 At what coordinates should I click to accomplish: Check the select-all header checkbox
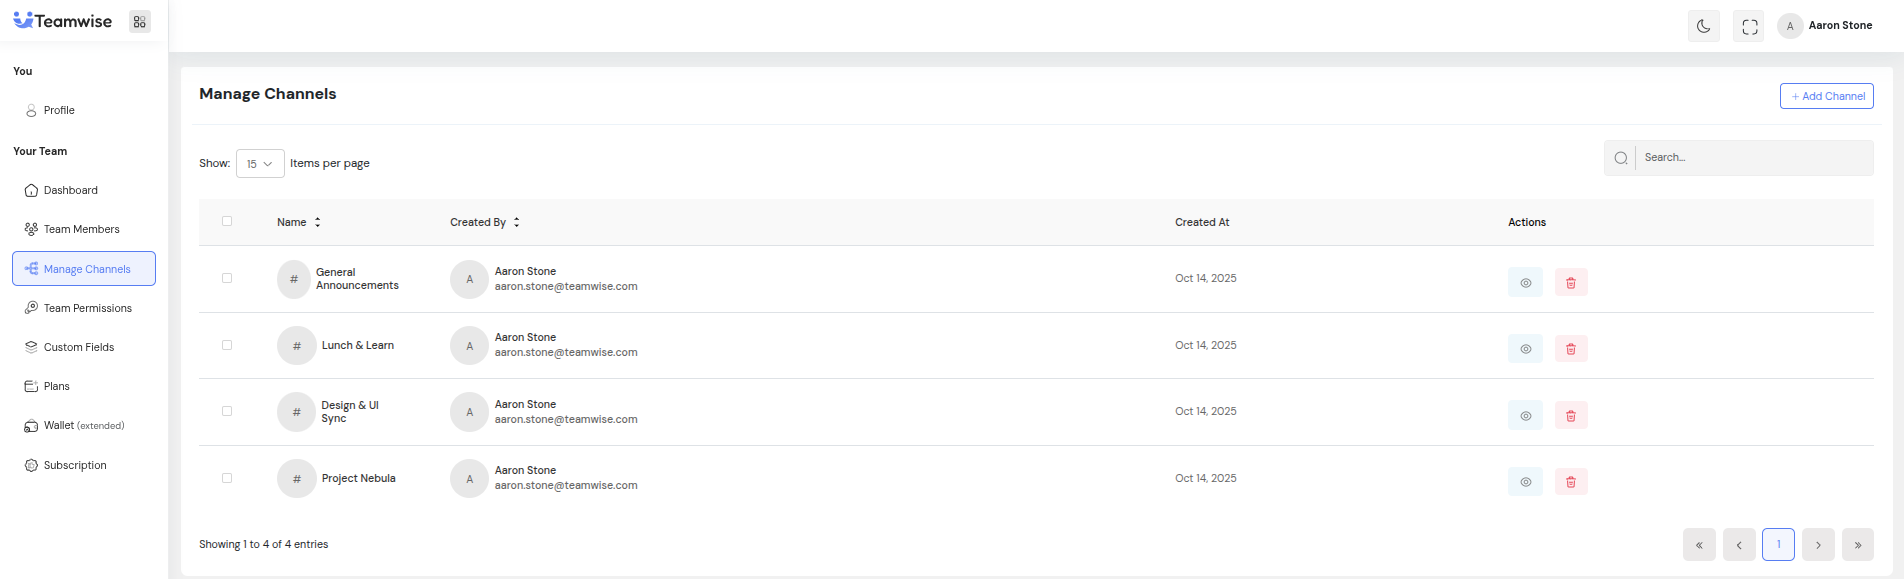[x=227, y=222]
